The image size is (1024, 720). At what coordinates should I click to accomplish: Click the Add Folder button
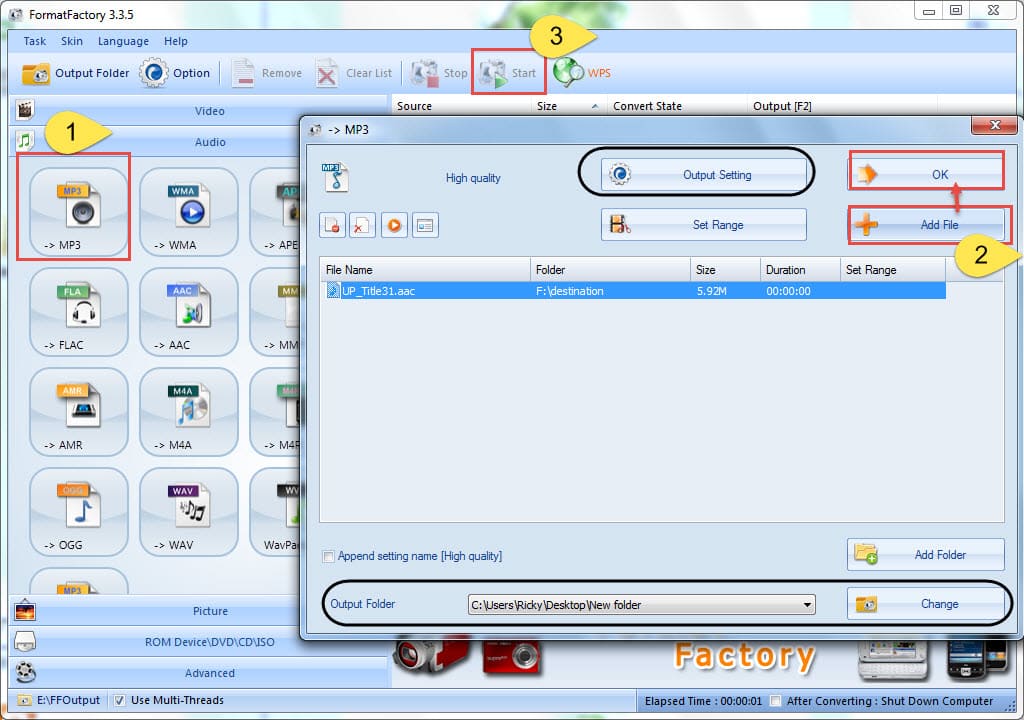point(925,555)
